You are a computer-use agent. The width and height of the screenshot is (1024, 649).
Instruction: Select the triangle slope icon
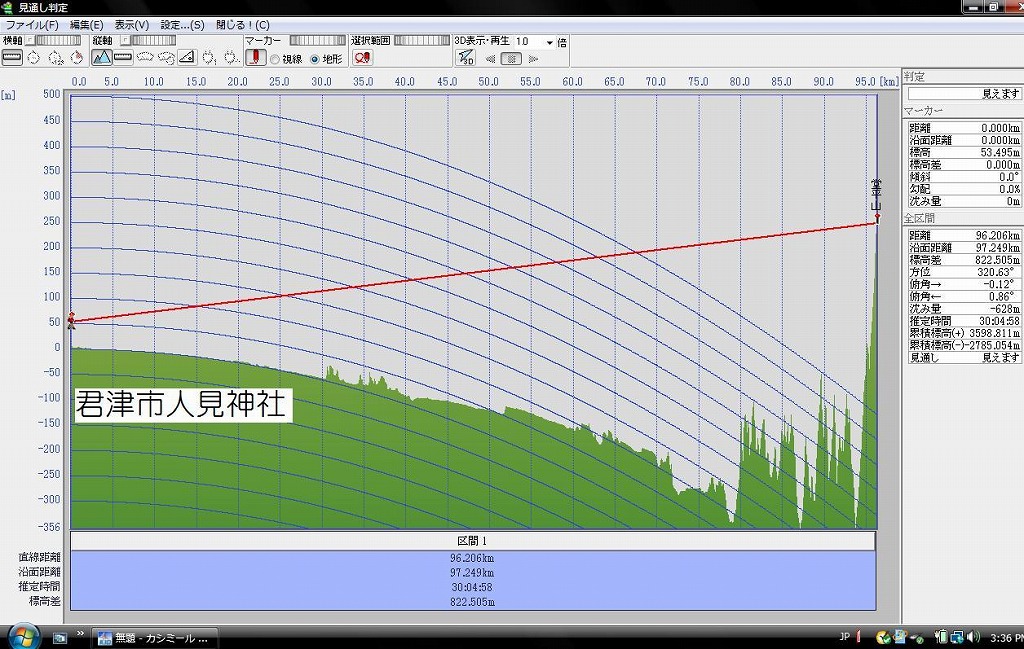(x=187, y=58)
